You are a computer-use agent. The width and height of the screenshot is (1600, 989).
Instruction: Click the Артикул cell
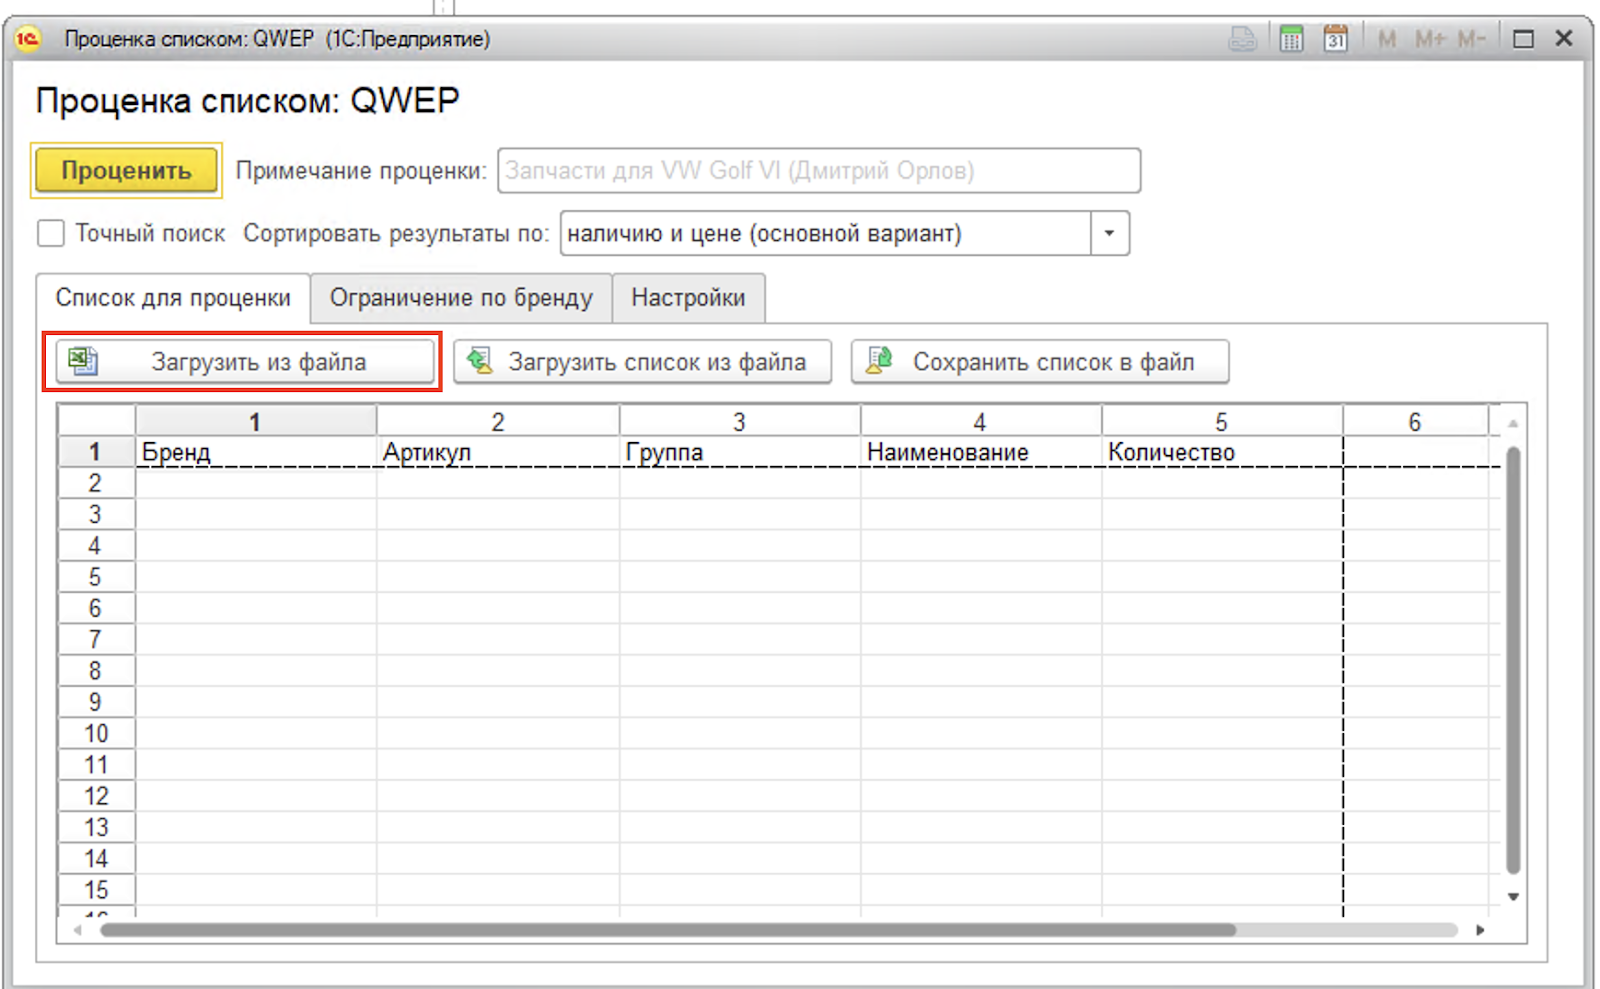[x=498, y=452]
